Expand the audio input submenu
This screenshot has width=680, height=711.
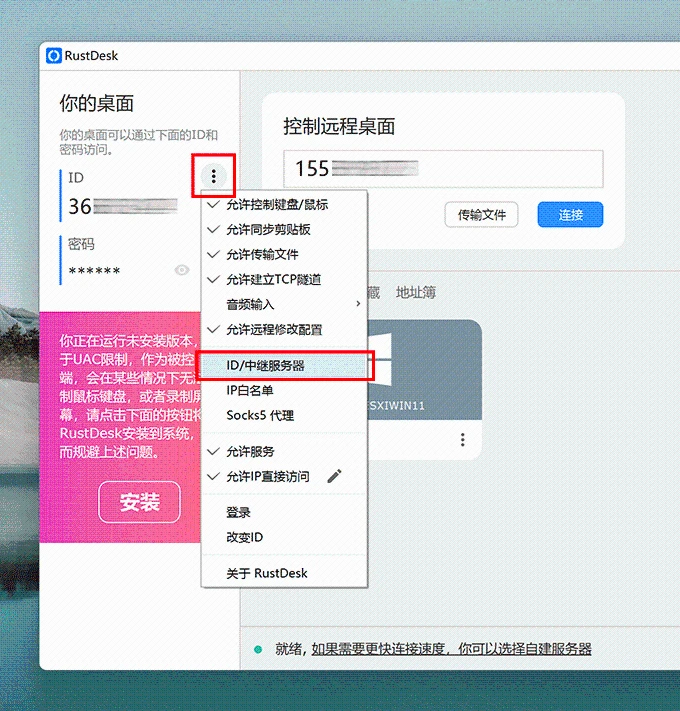pyautogui.click(x=284, y=304)
